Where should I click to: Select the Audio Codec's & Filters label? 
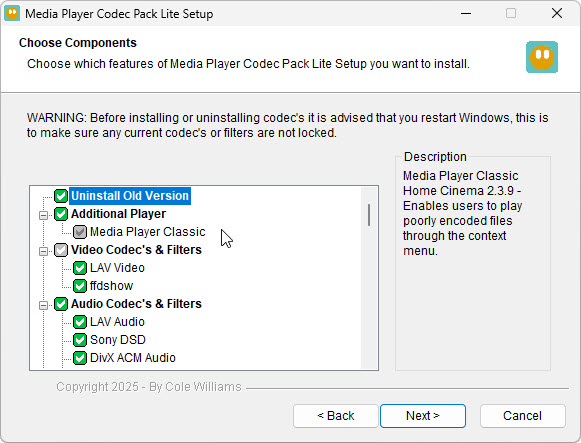136,304
